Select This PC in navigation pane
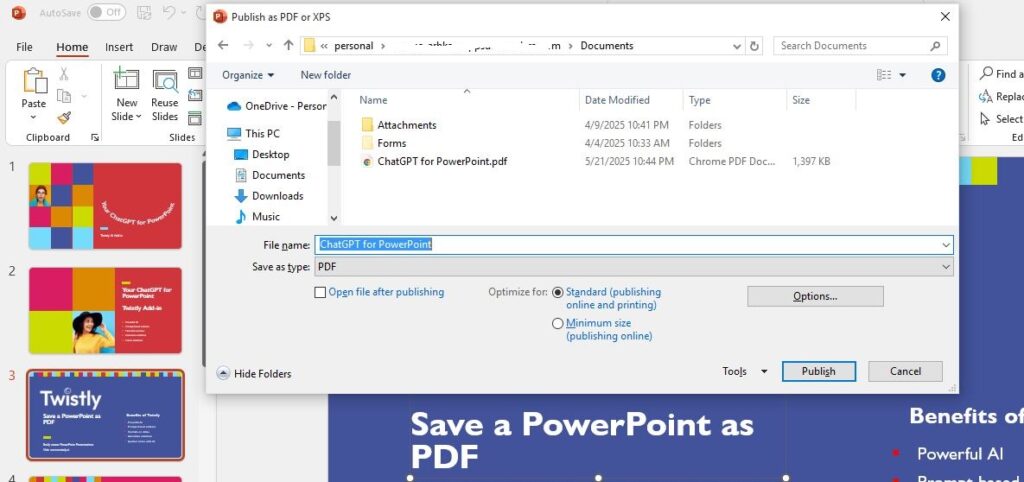Viewport: 1024px width, 482px height. (253, 133)
